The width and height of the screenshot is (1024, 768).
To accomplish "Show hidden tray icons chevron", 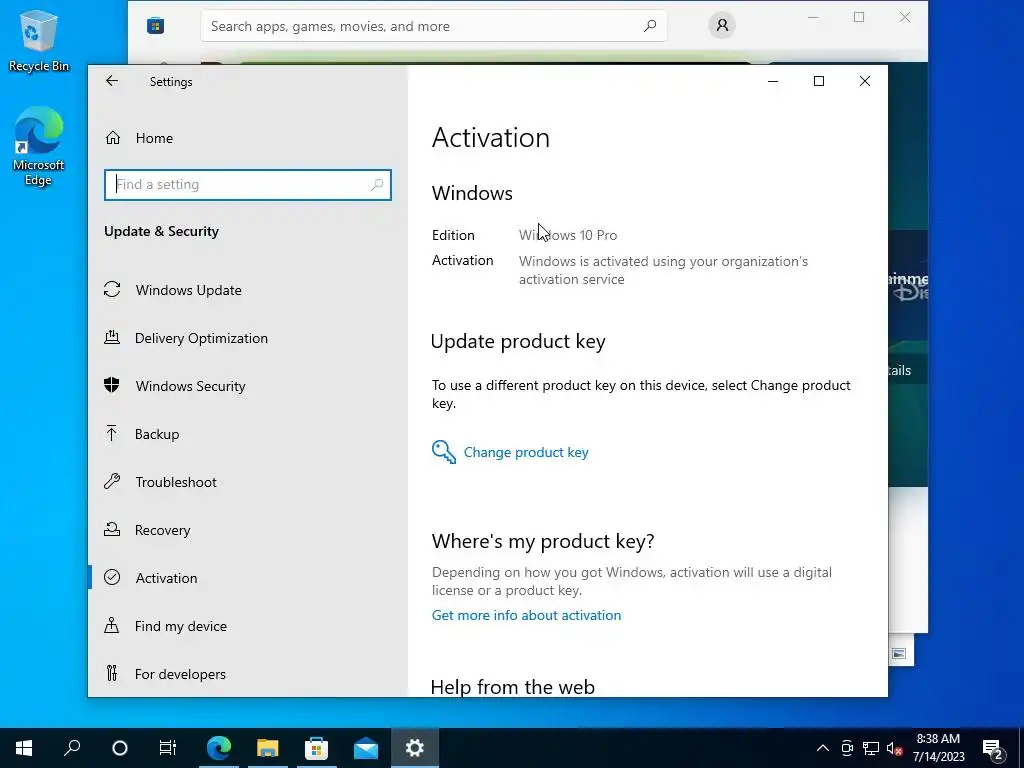I will click(823, 748).
